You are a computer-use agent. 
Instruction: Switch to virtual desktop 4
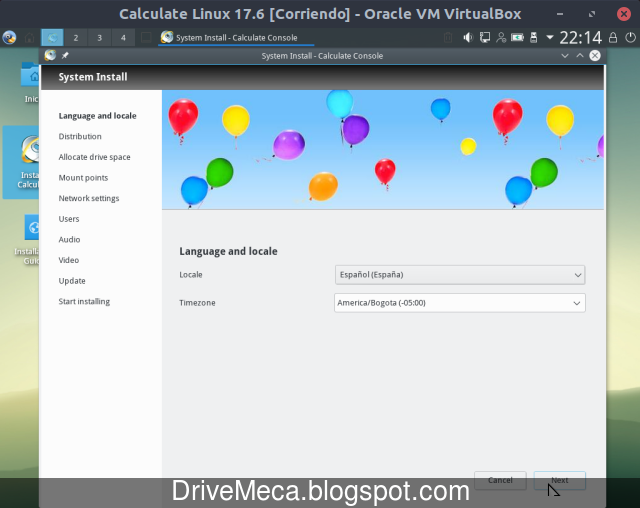(x=123, y=38)
